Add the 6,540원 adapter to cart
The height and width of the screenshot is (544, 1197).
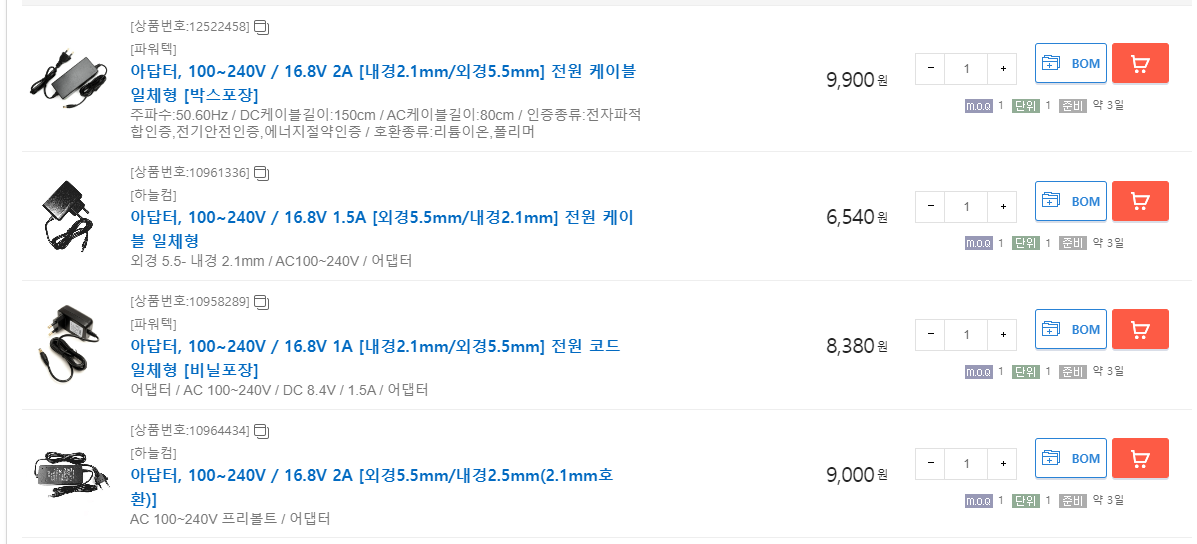[1139, 201]
